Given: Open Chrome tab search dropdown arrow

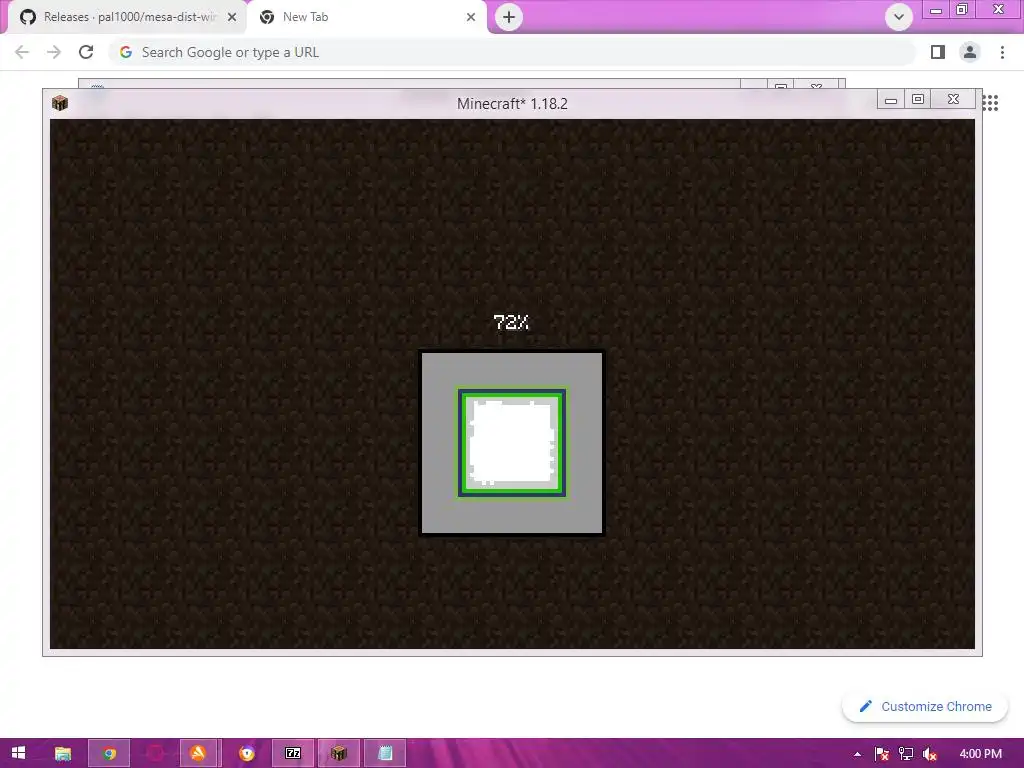Looking at the screenshot, I should (x=899, y=17).
